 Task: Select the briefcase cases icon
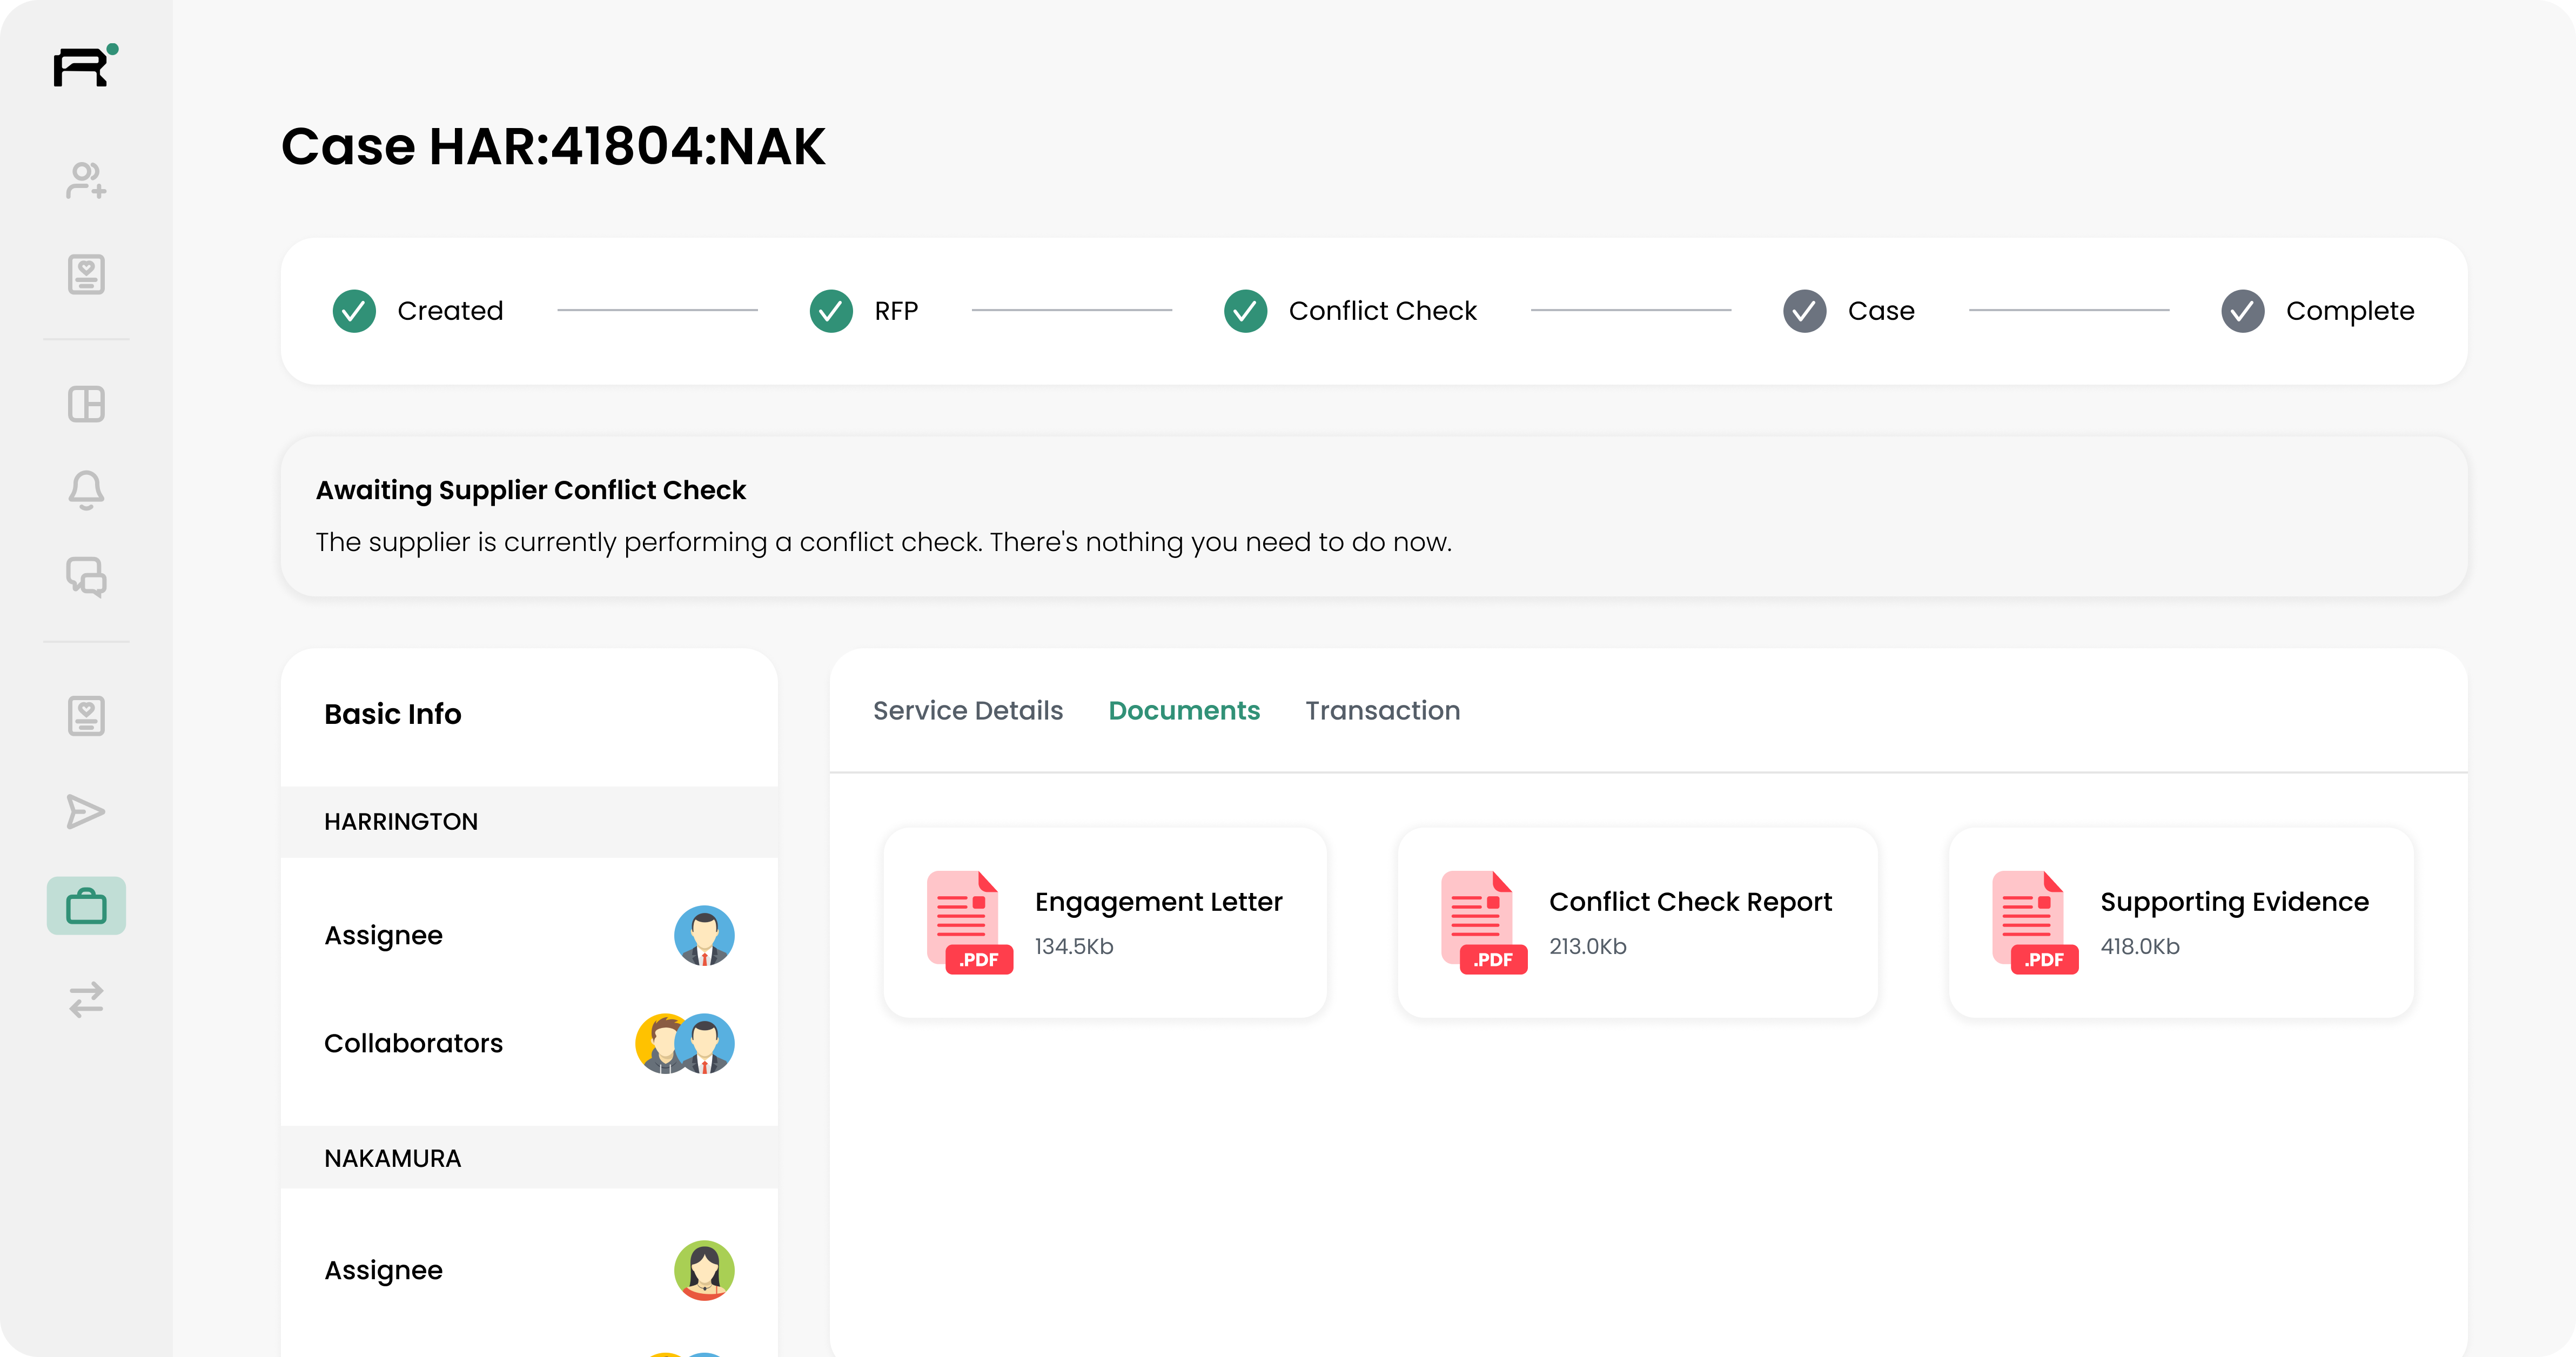[86, 906]
